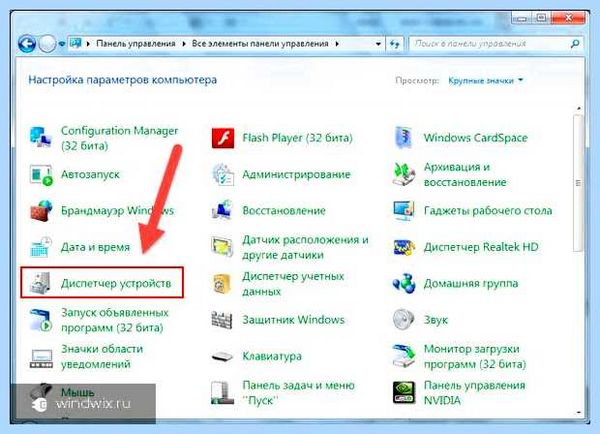Click the Flash Player red icon
The height and width of the screenshot is (434, 600).
(x=223, y=138)
